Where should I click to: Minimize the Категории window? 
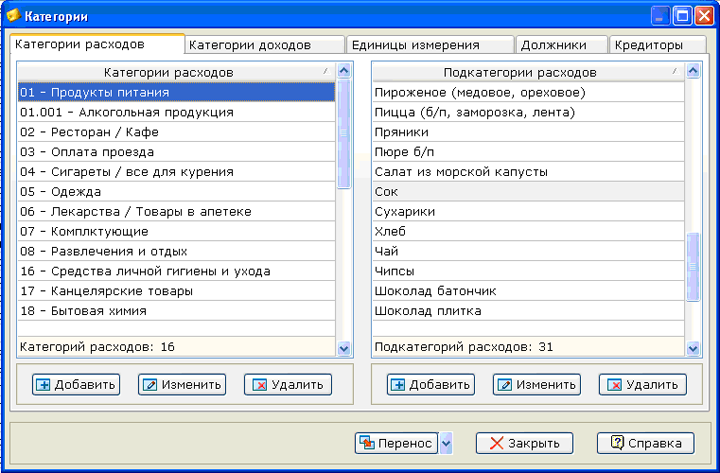(x=660, y=17)
